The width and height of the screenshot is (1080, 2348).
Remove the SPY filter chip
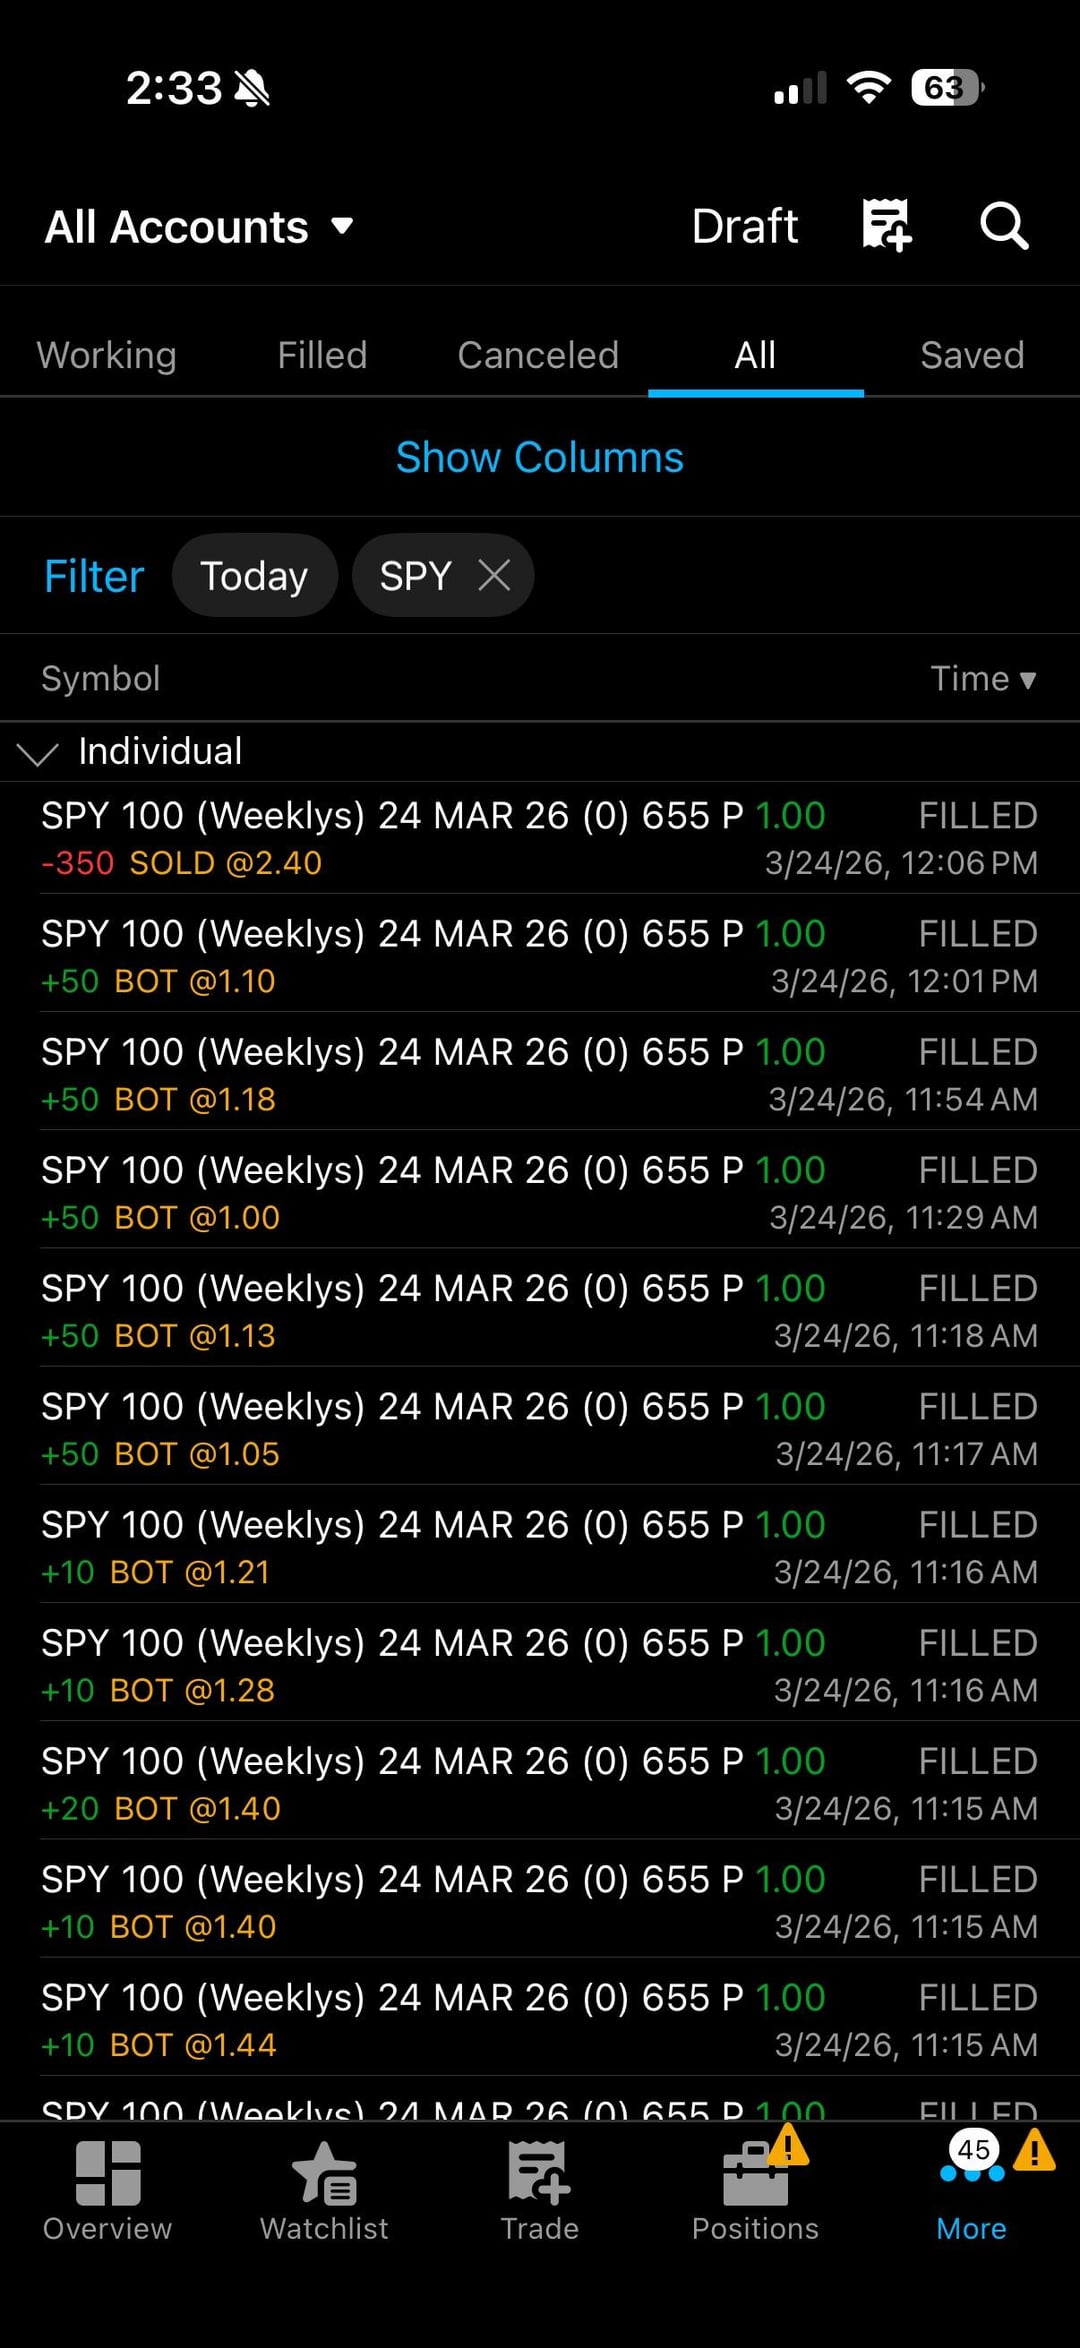[494, 575]
